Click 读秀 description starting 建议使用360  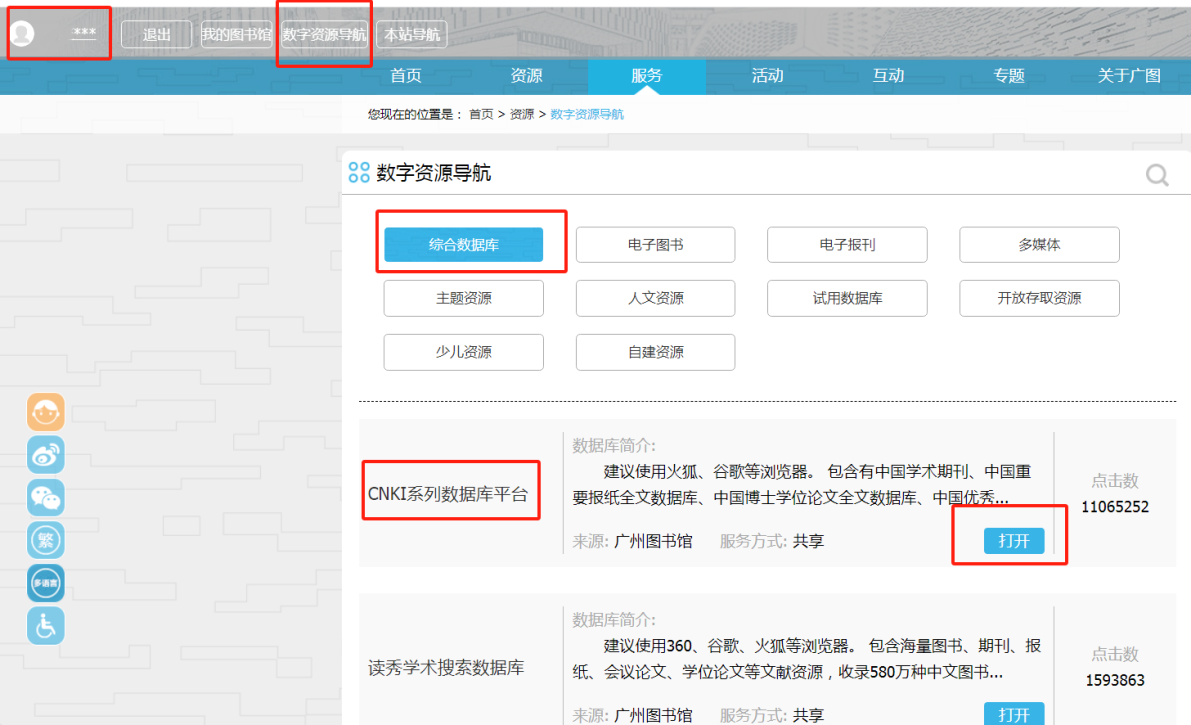807,659
